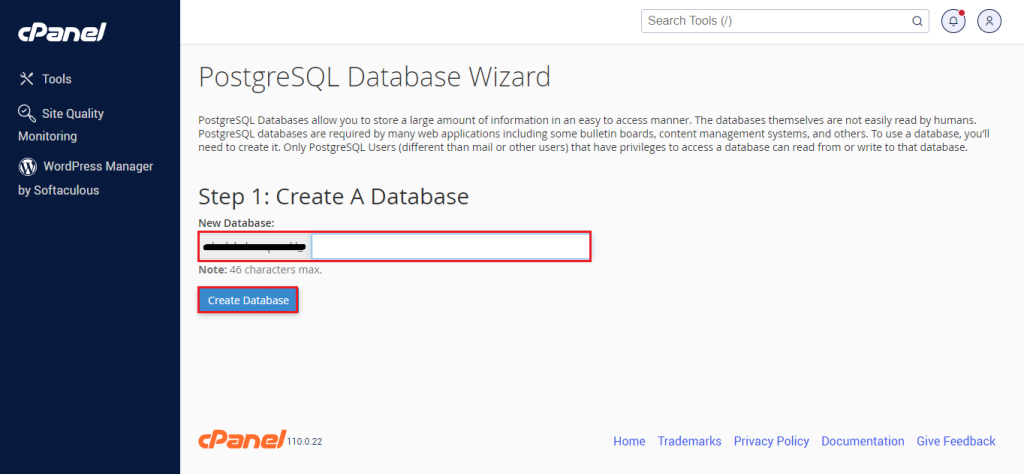Click the Site Quality Monitoring magnifier icon
1024x474 pixels.
(27, 113)
